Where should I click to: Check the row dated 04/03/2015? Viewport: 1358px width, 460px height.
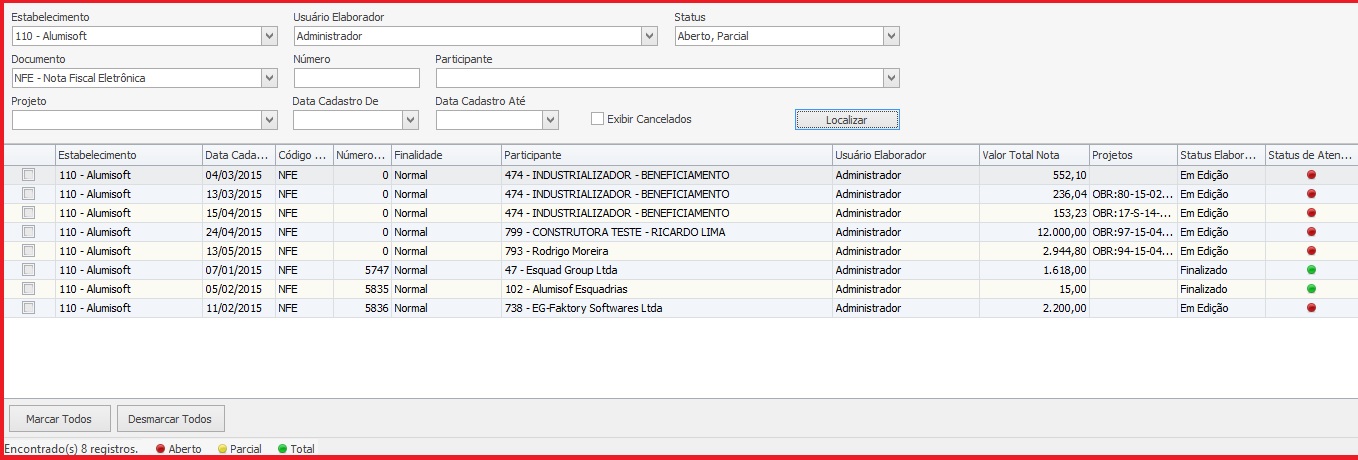point(29,175)
